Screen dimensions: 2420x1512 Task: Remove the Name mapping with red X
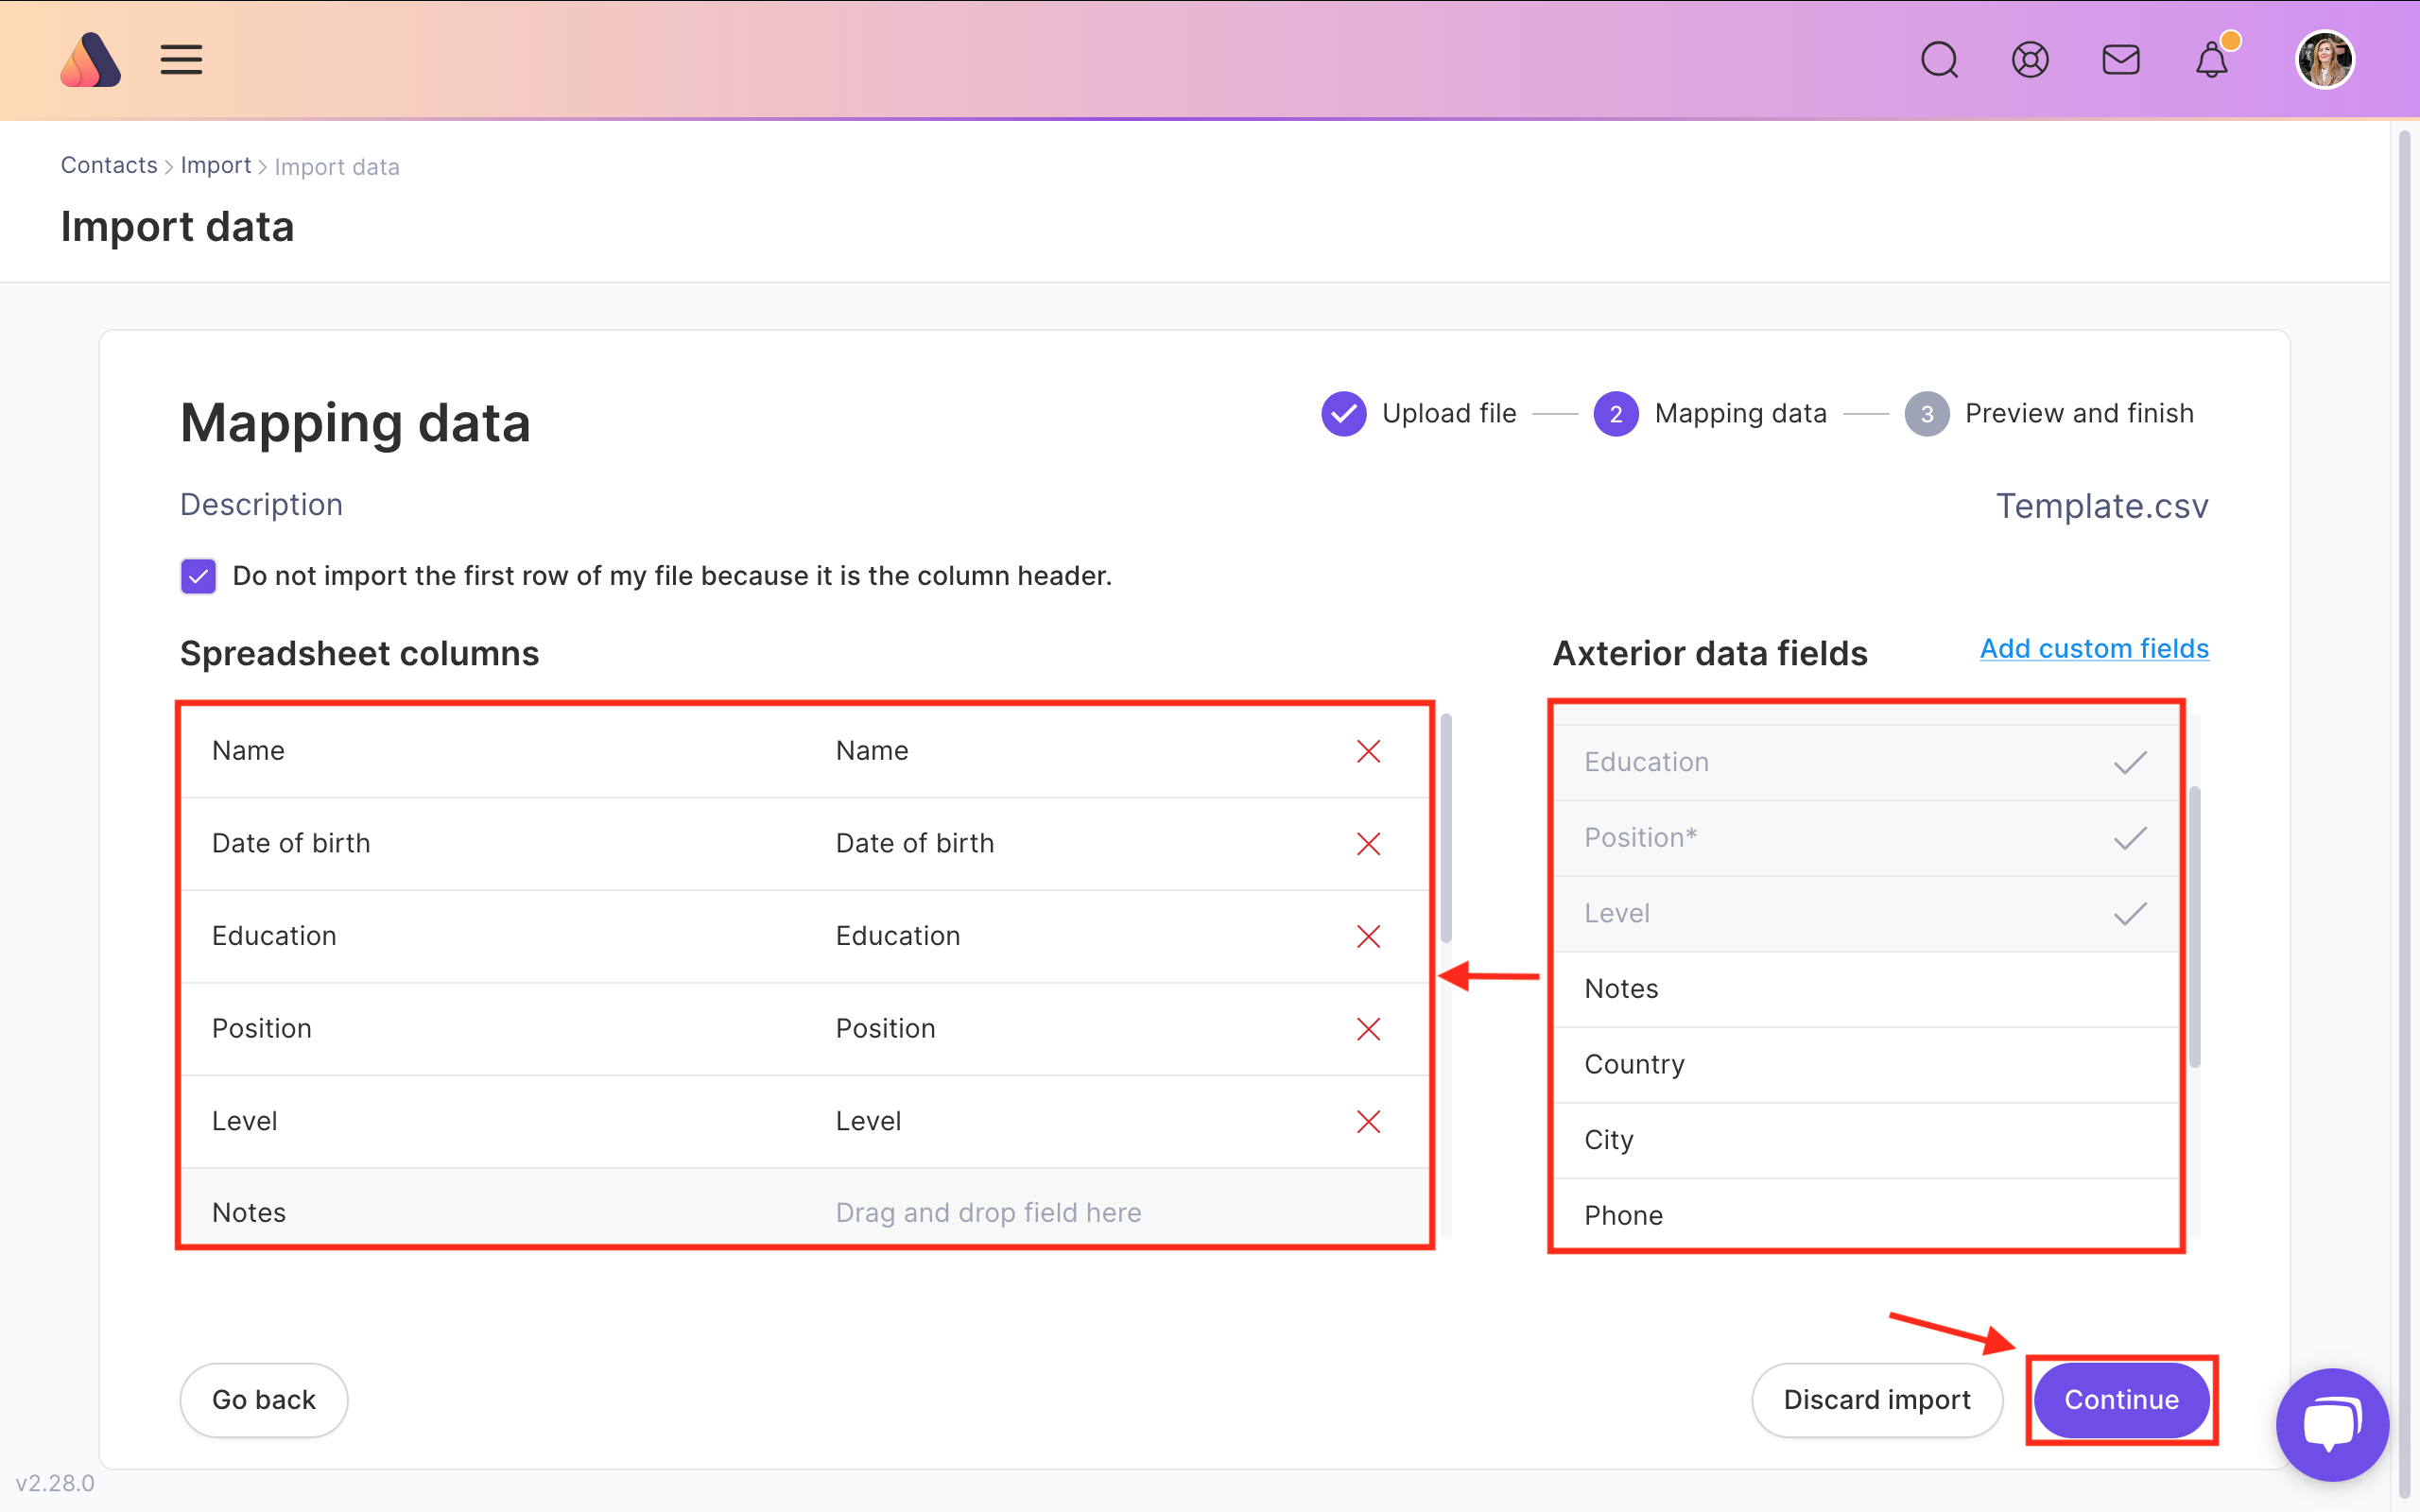[1368, 751]
